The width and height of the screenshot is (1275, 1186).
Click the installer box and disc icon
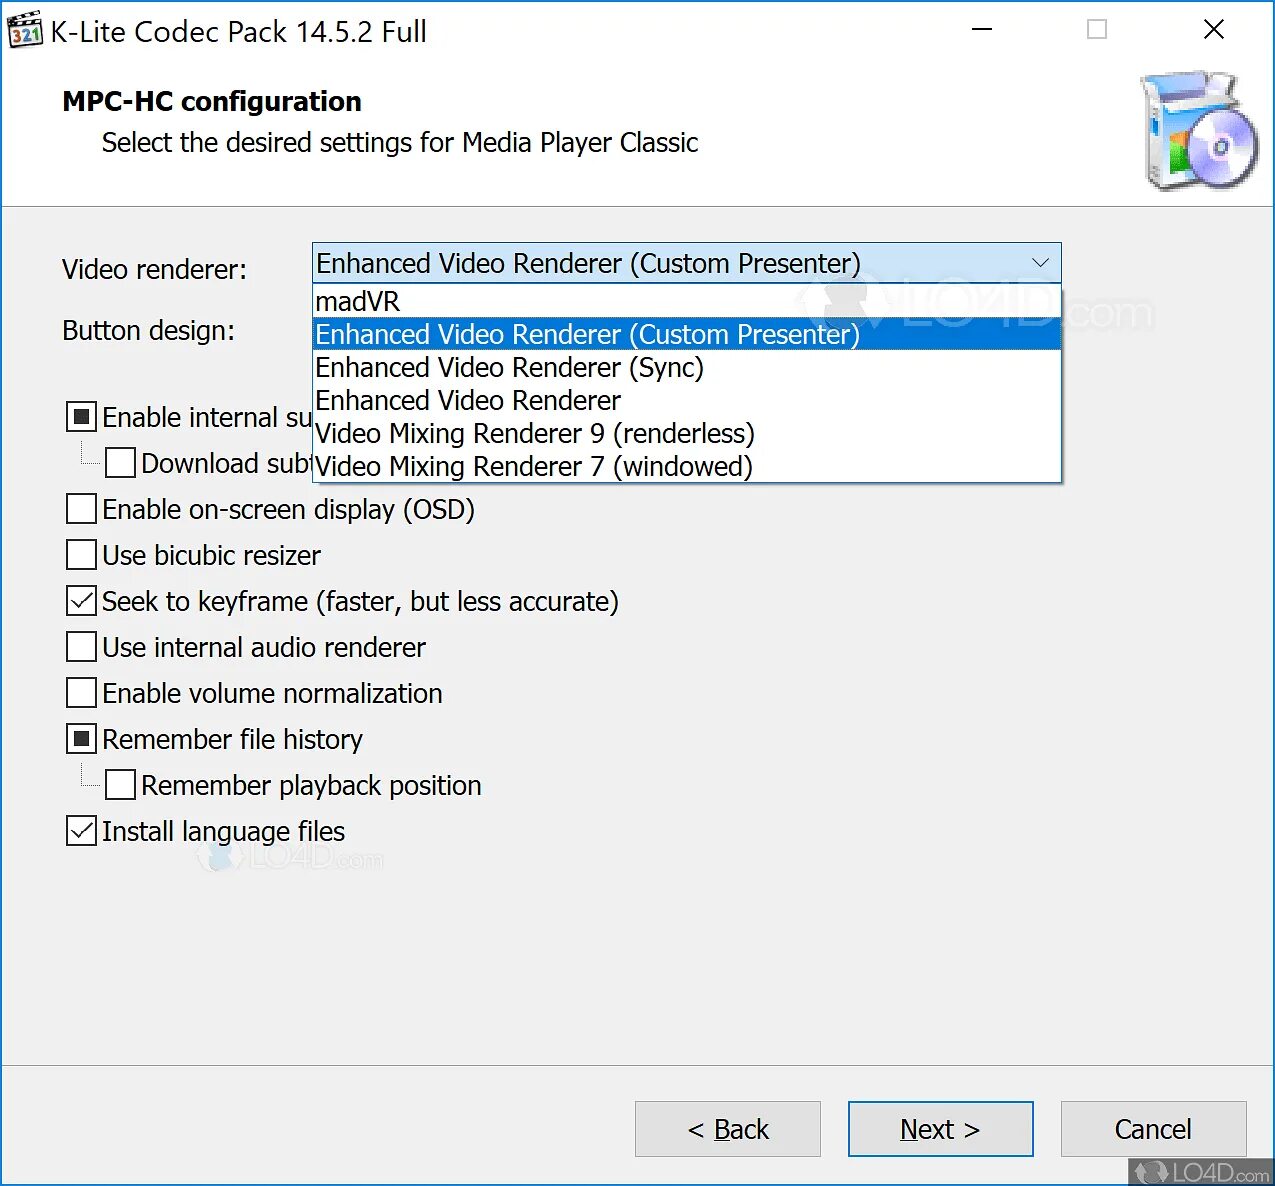(1200, 132)
